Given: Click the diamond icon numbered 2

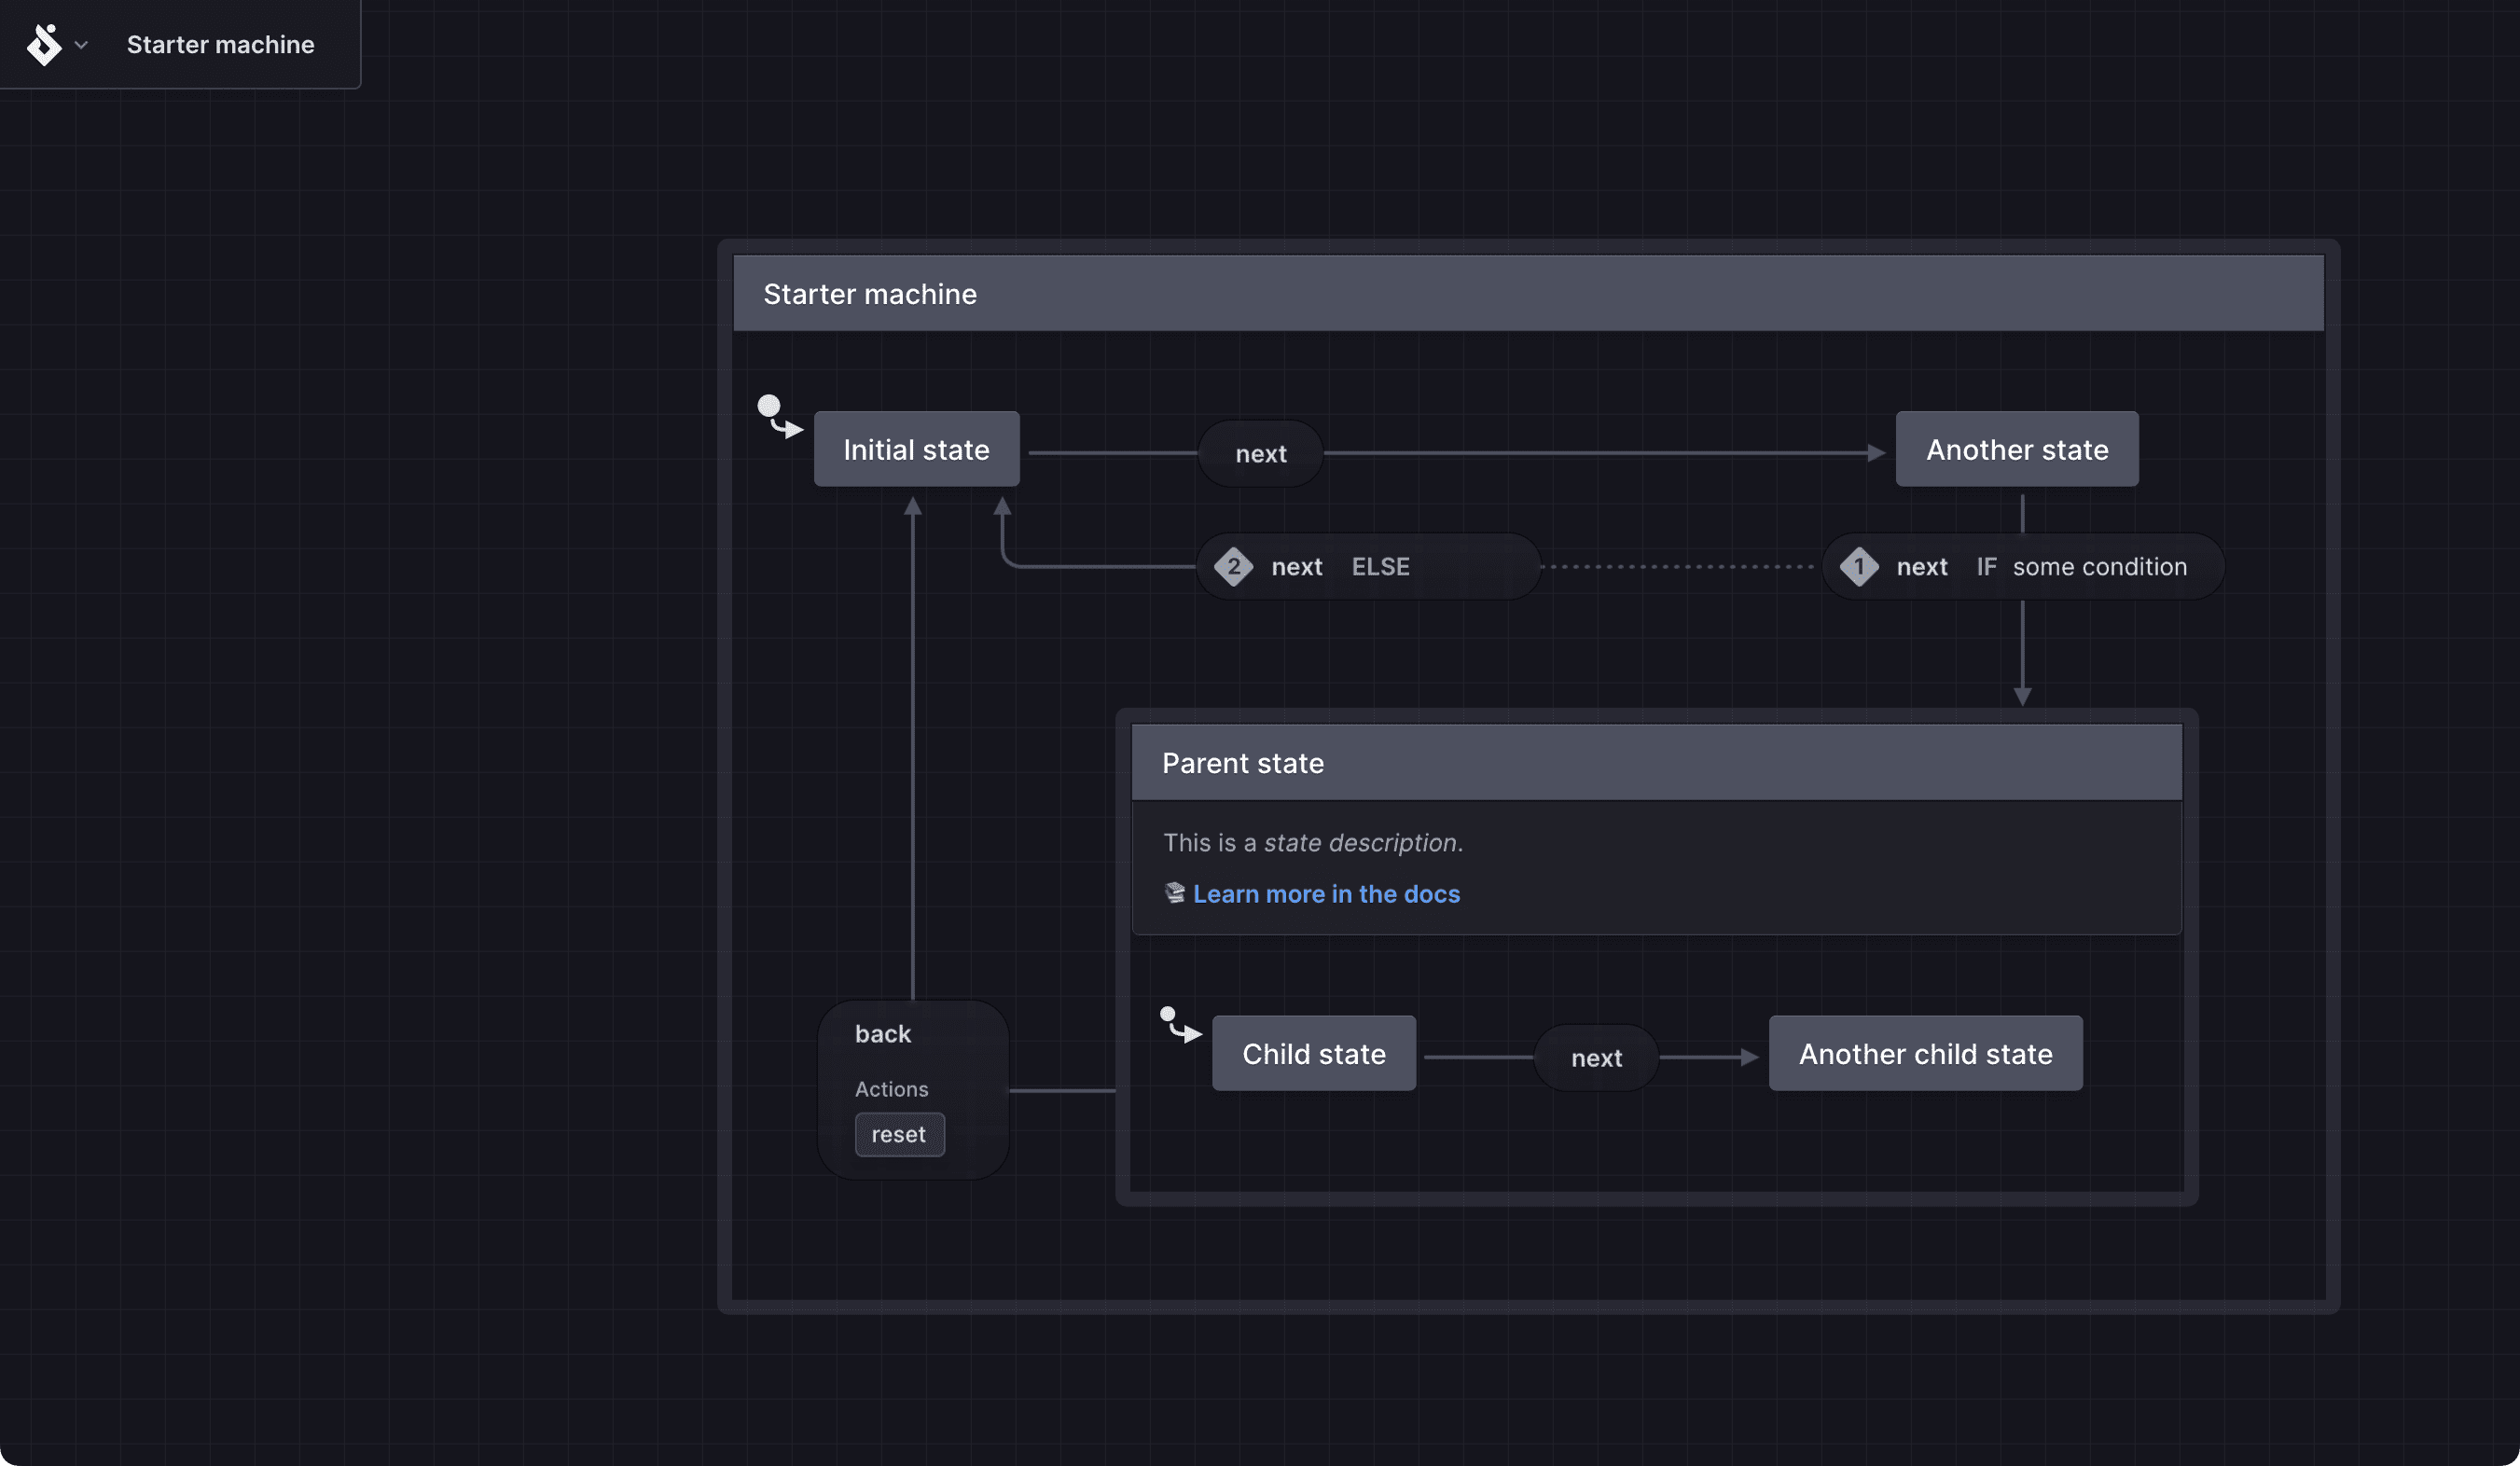Looking at the screenshot, I should tap(1233, 567).
